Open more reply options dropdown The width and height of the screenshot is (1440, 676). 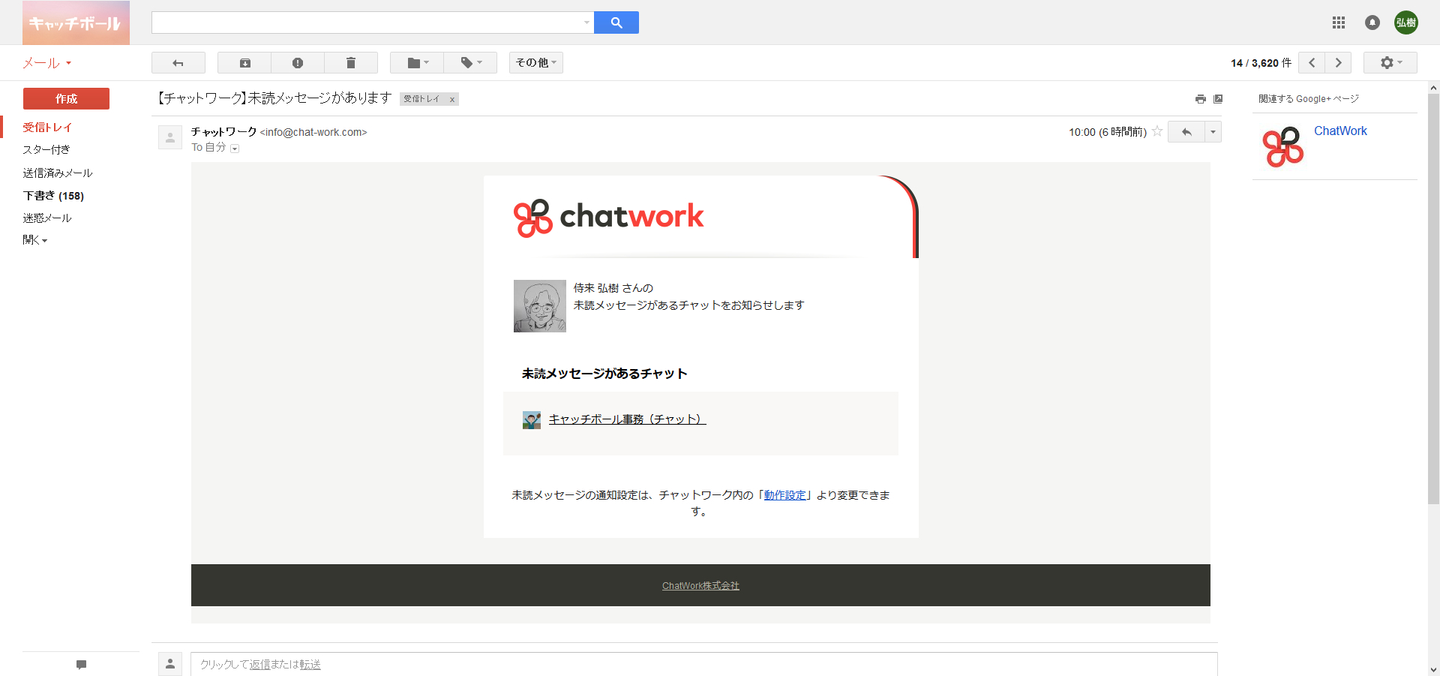(x=1214, y=132)
